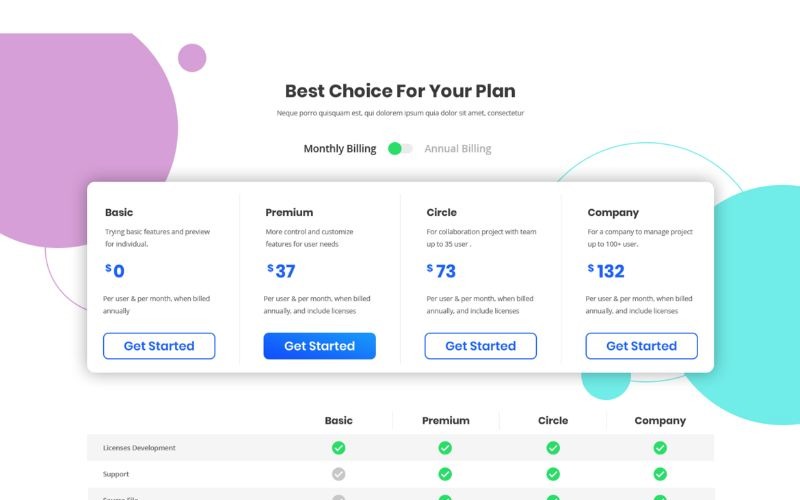Screen dimensions: 800x500
Task: Click Circle green check for Licenses Development
Action: pyautogui.click(x=553, y=448)
